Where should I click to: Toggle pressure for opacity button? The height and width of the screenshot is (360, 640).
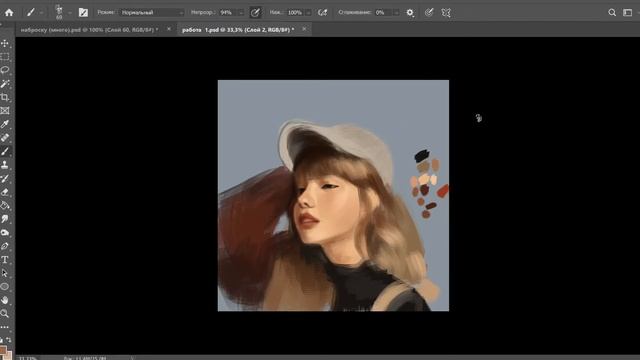click(255, 13)
